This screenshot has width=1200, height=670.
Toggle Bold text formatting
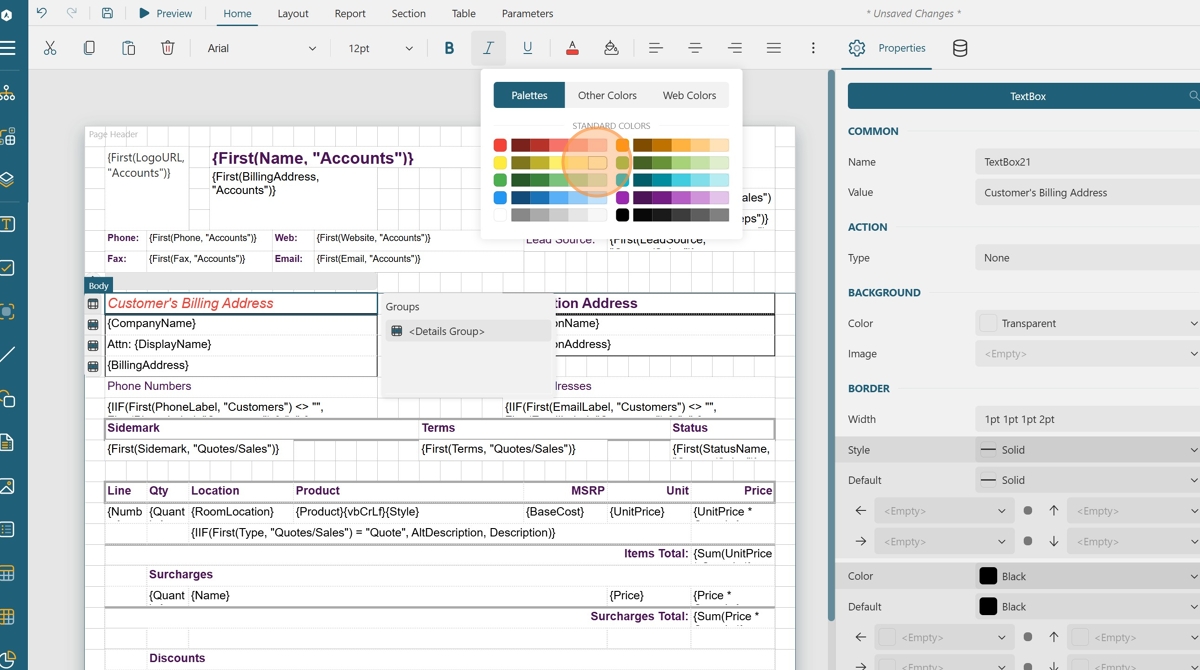tap(449, 48)
